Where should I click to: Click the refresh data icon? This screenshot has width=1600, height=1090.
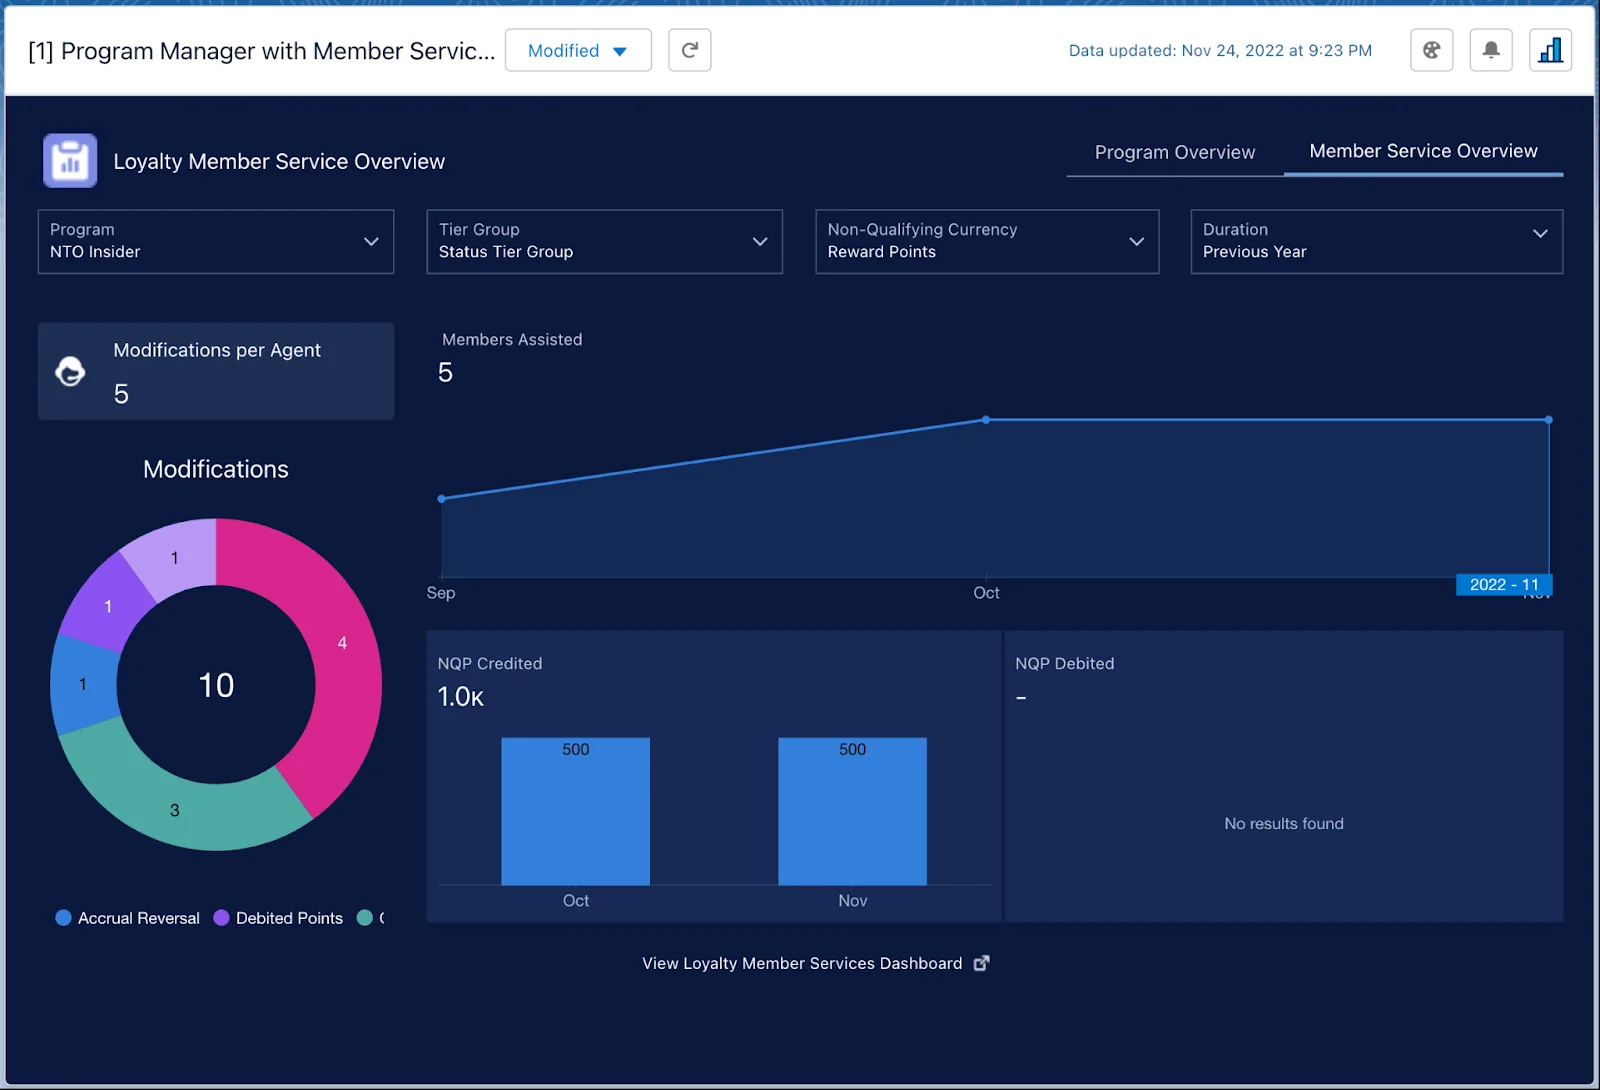click(689, 50)
